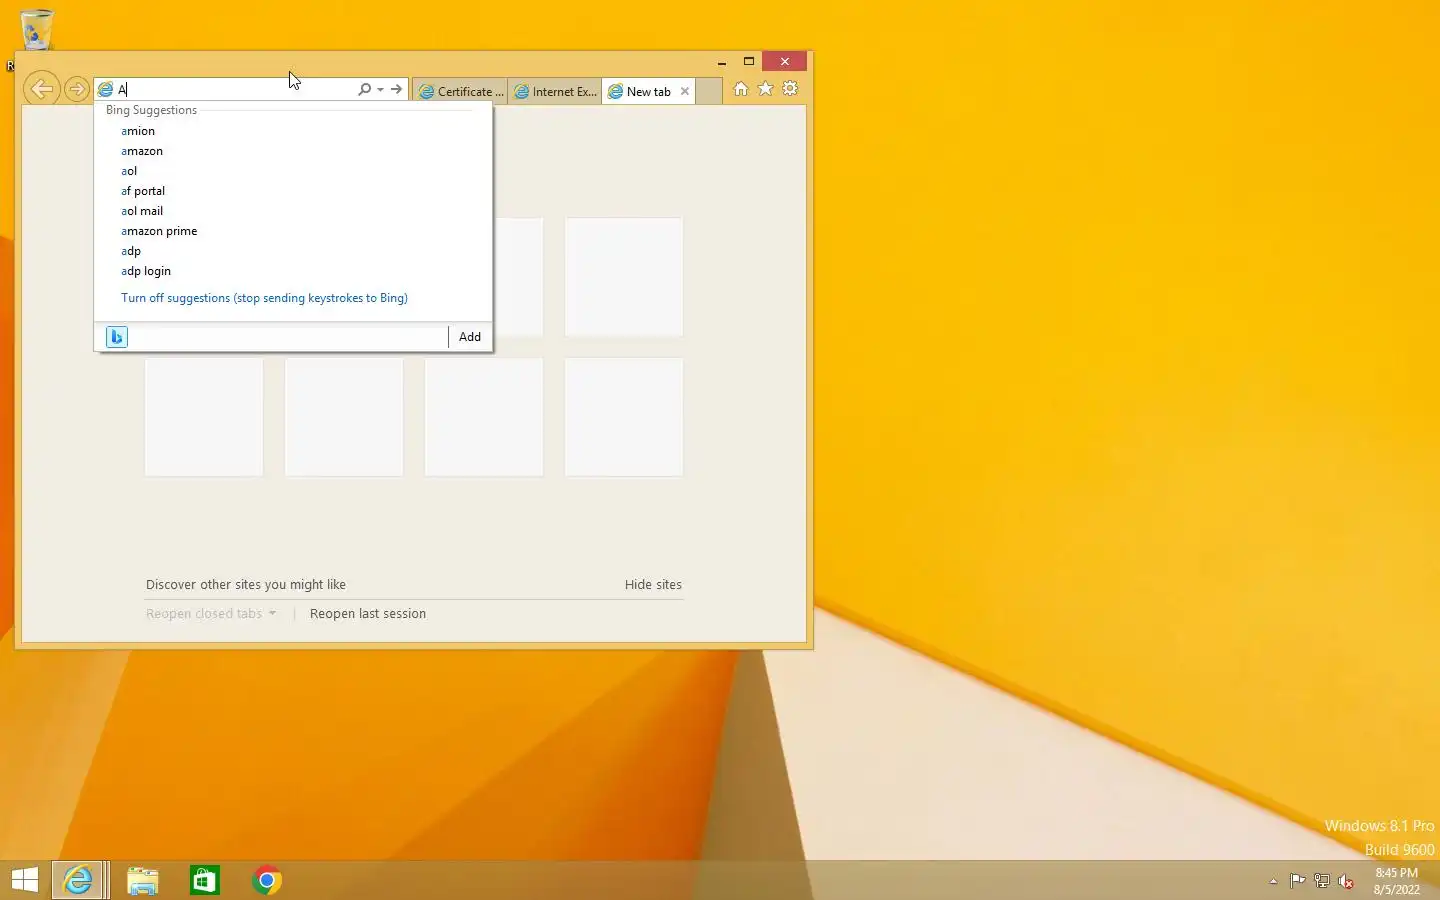Image resolution: width=1440 pixels, height=900 pixels.
Task: Open the Recycle Bin desktop icon
Action: coord(37,30)
